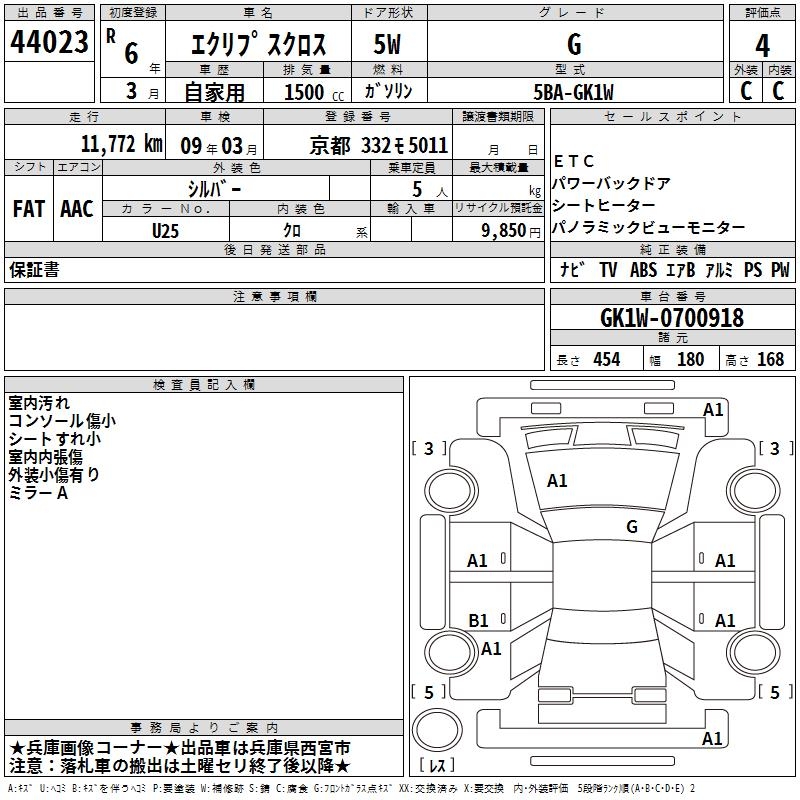The image size is (800, 800).
Task: Click color number U25
Action: click(x=165, y=231)
